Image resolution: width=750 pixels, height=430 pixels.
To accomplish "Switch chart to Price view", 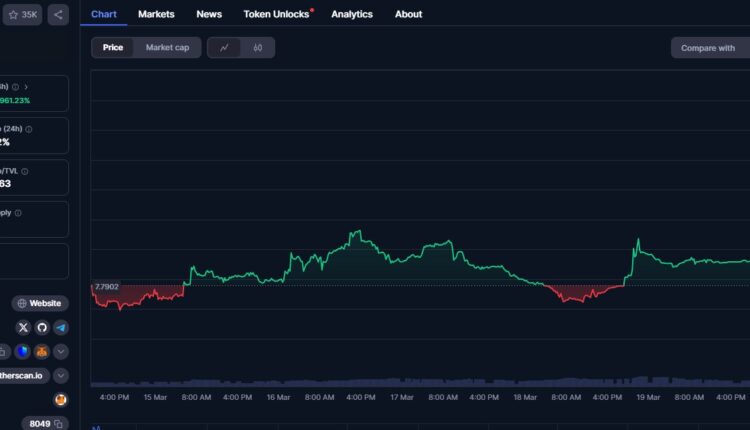I will pyautogui.click(x=113, y=48).
